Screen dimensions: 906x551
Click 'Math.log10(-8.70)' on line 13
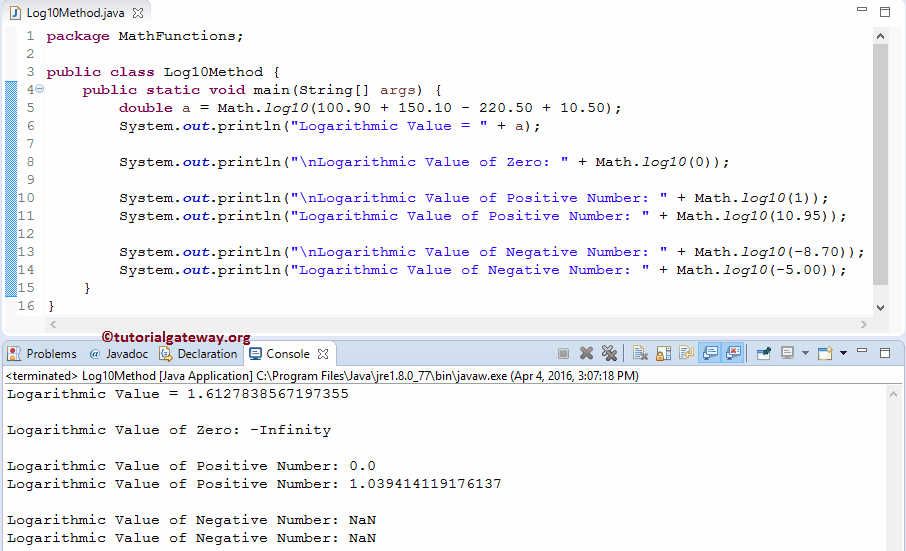tap(773, 252)
